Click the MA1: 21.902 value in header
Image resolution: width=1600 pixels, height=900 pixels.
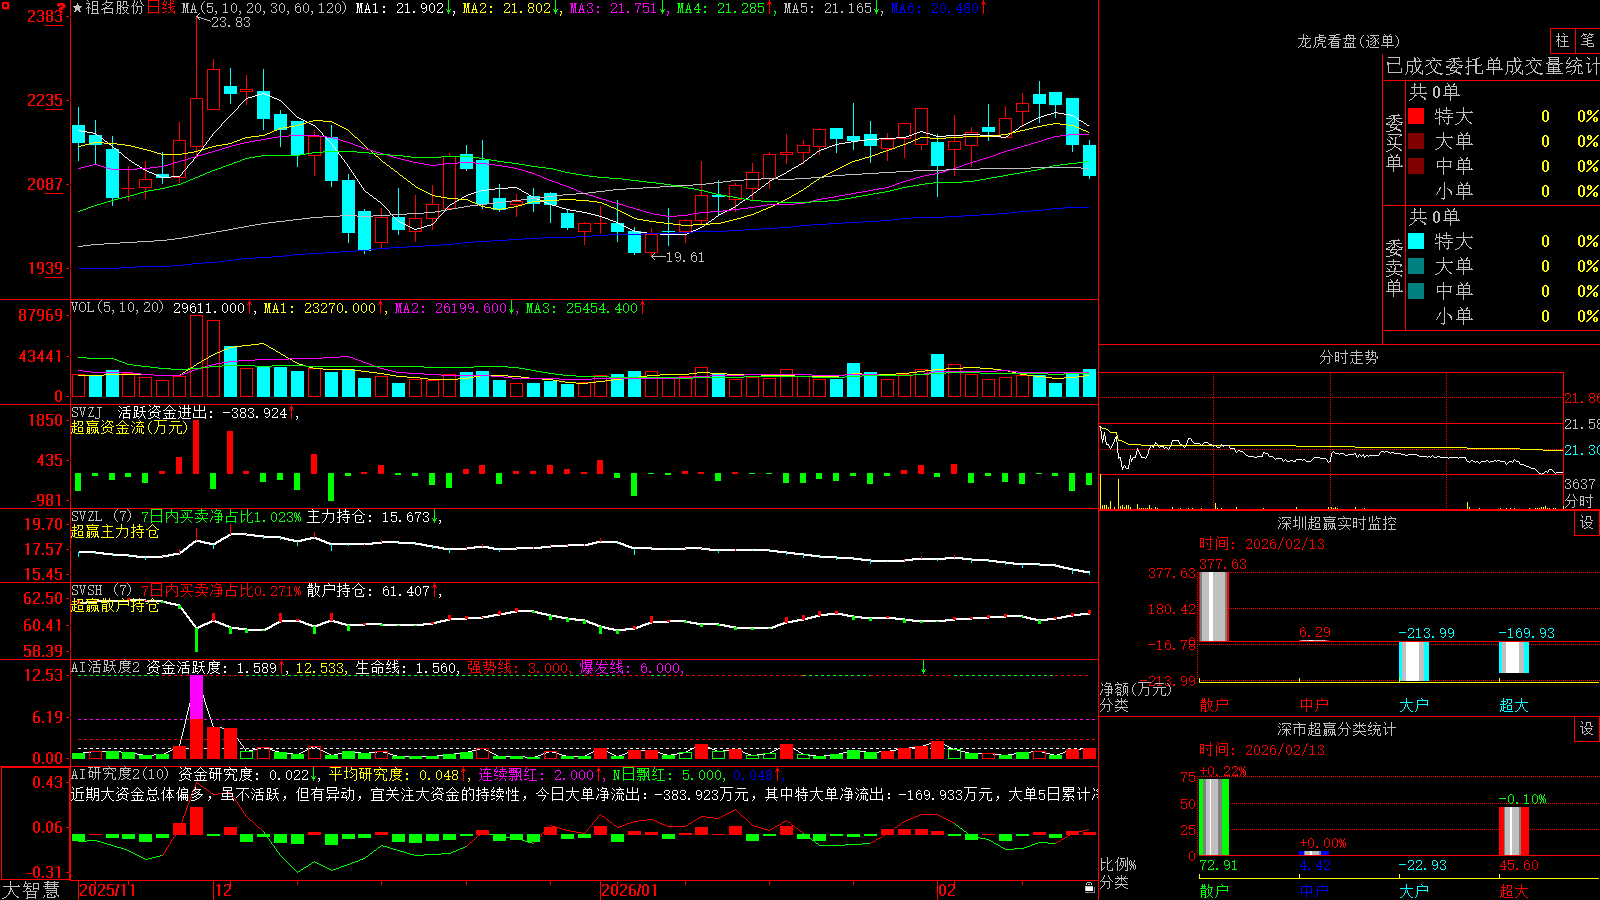(404, 8)
